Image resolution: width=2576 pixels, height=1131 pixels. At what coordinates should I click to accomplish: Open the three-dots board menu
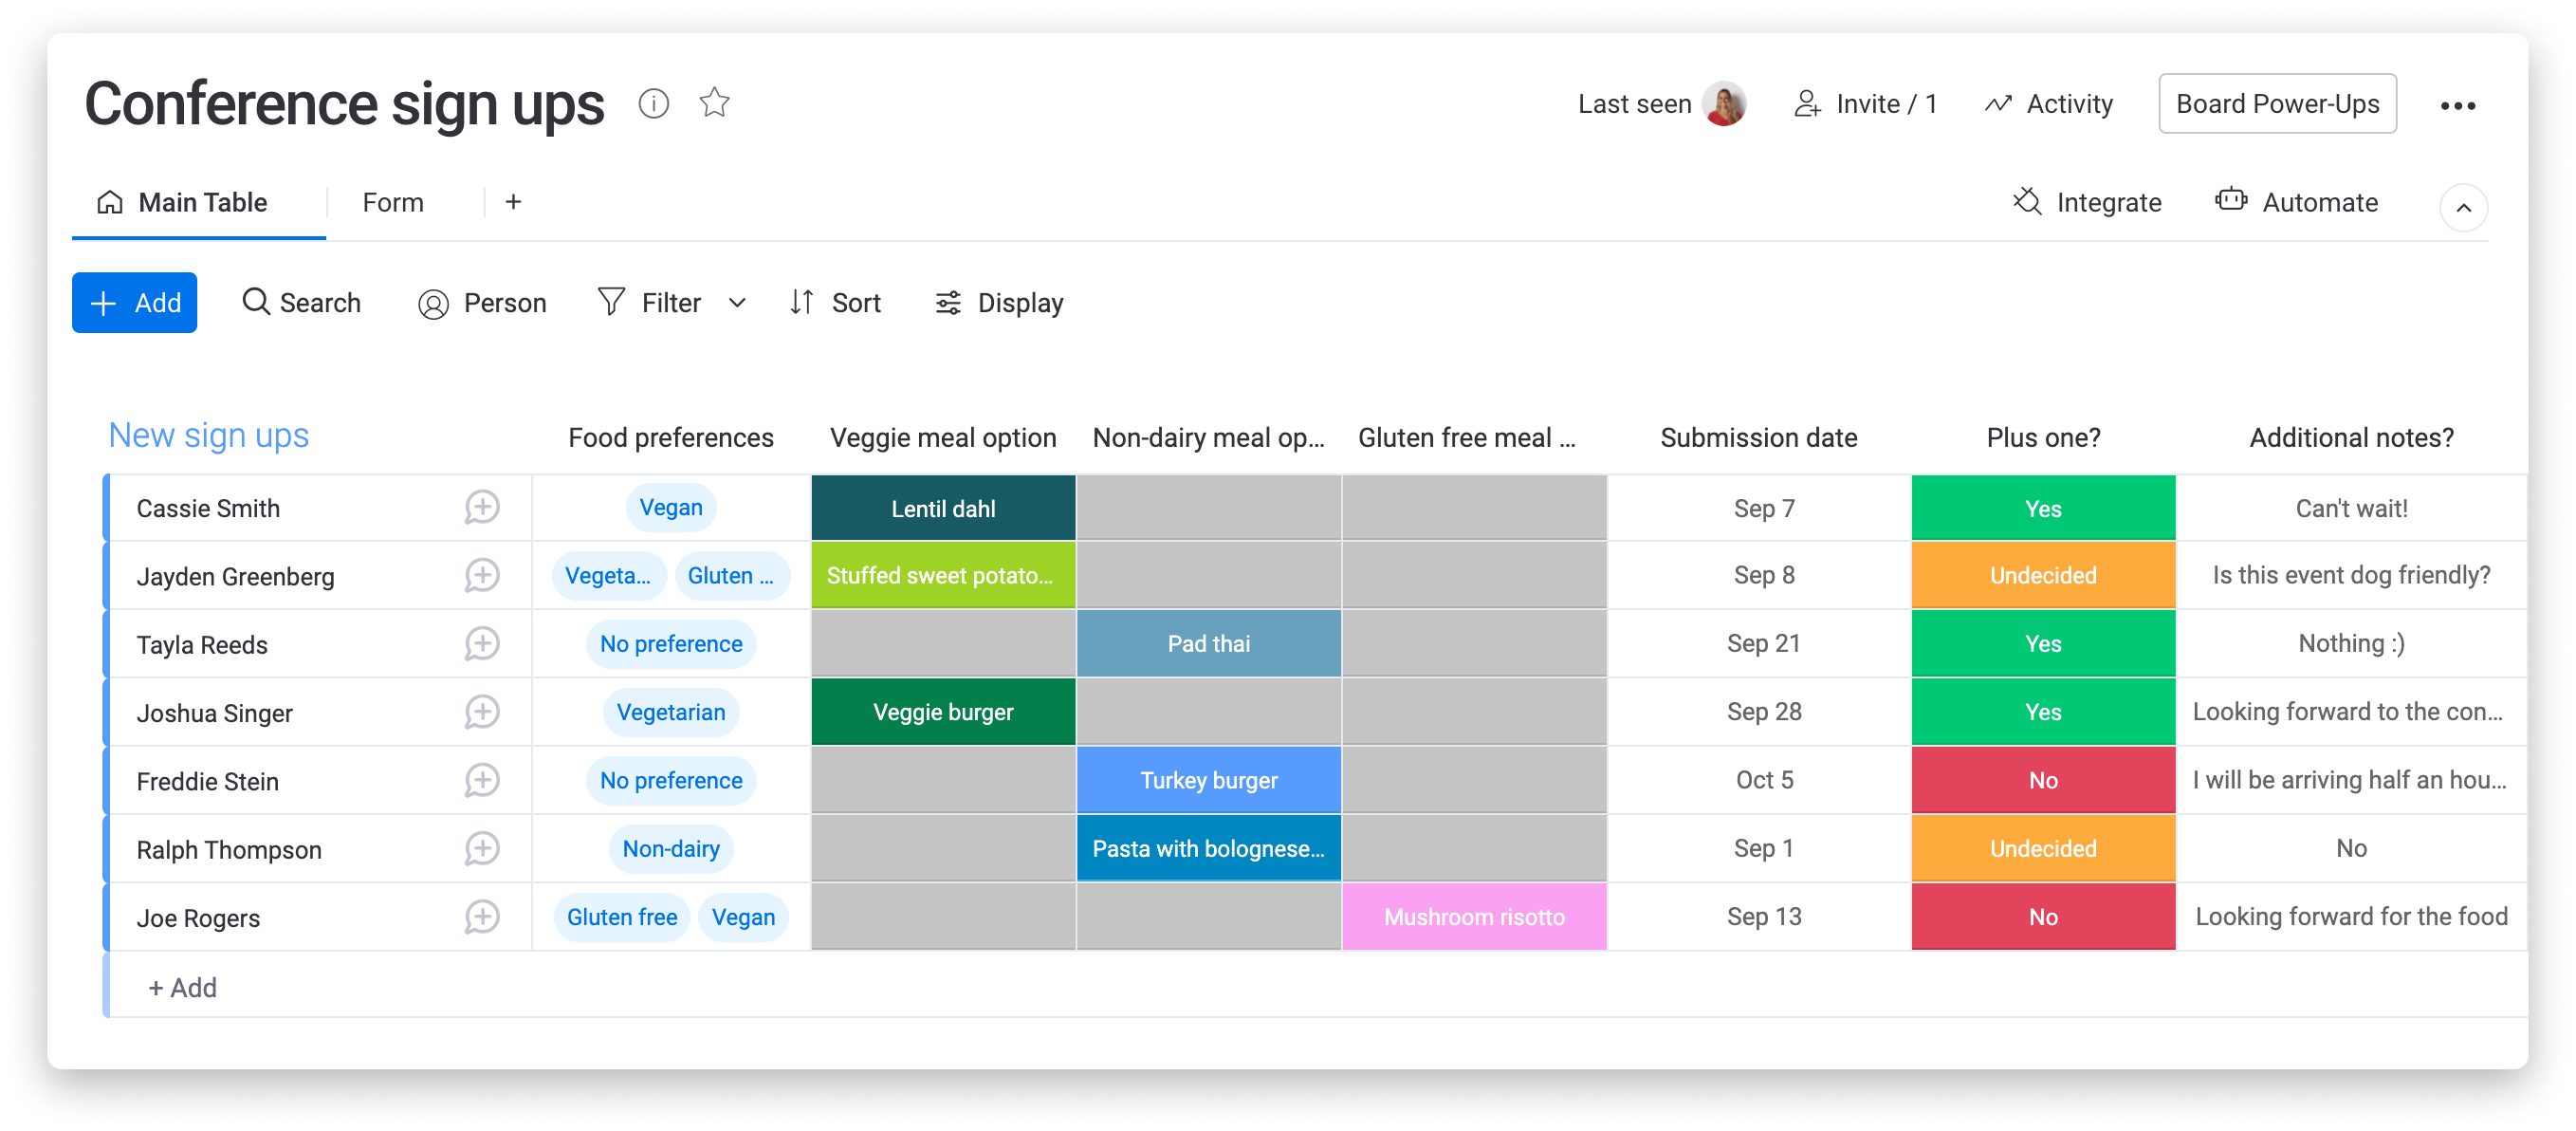click(2457, 105)
